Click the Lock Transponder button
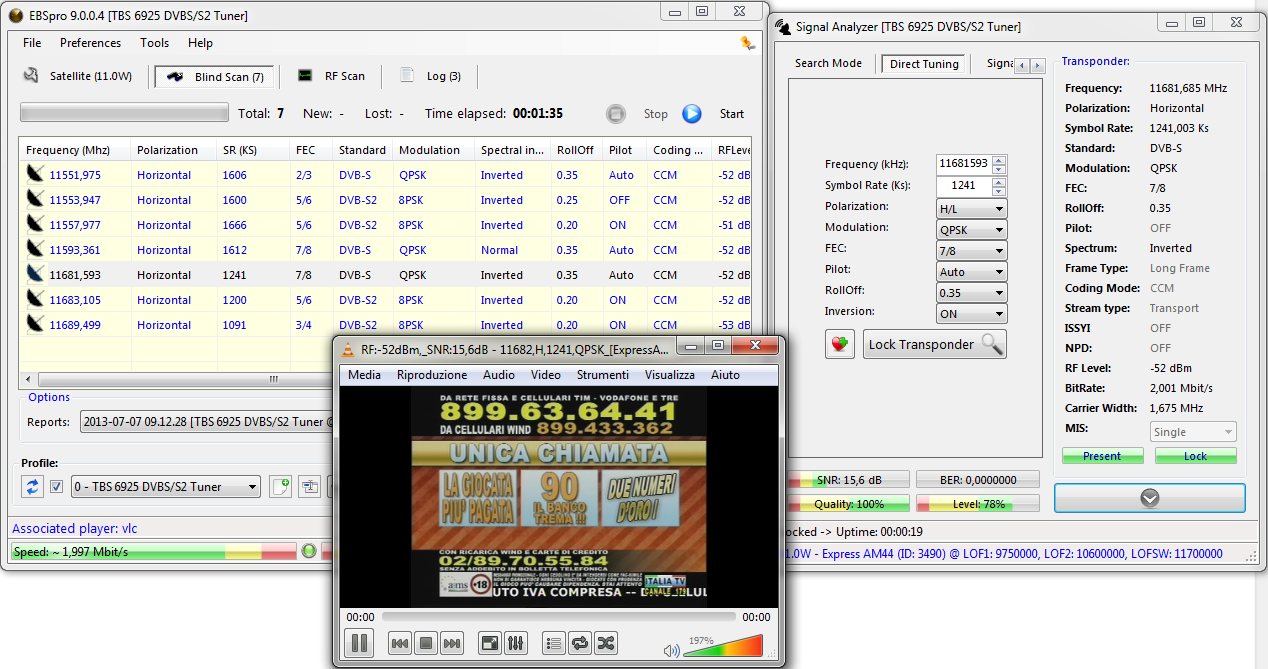 pos(935,344)
